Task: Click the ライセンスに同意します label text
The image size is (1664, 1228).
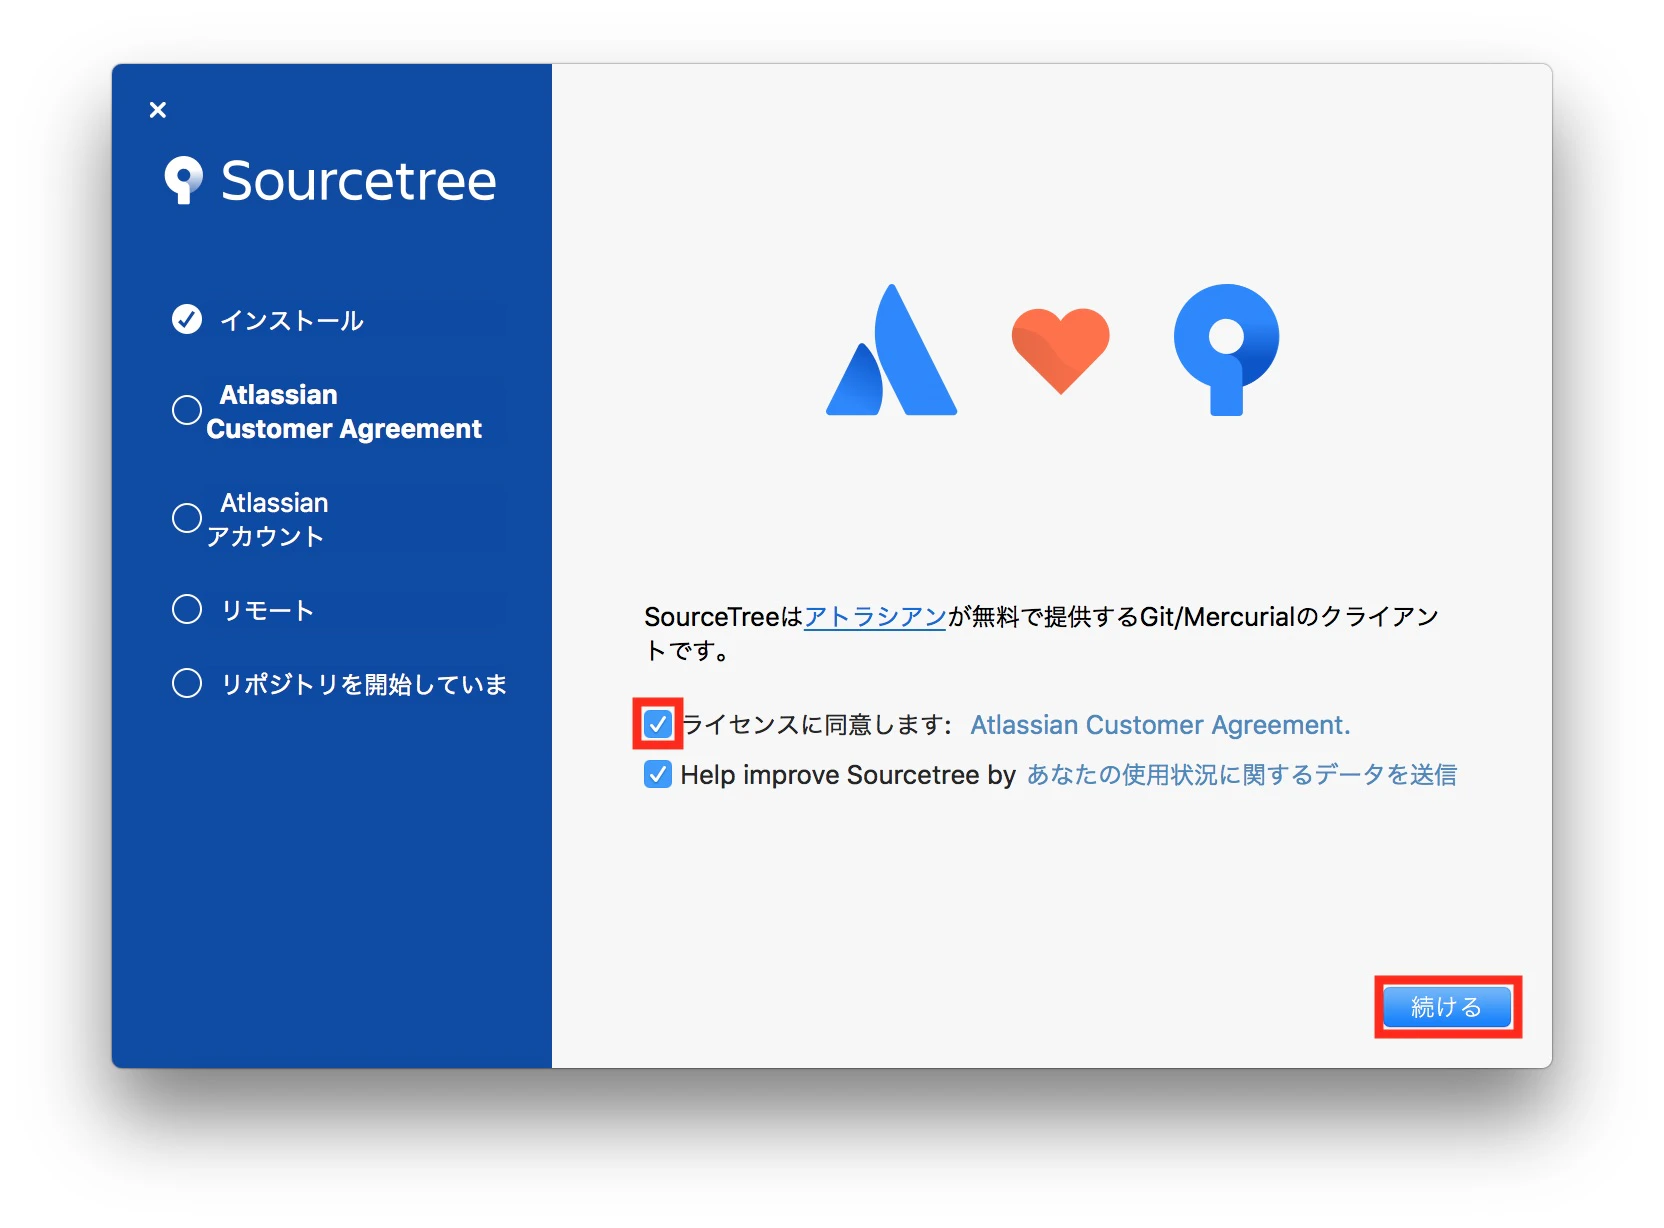Action: [x=817, y=725]
